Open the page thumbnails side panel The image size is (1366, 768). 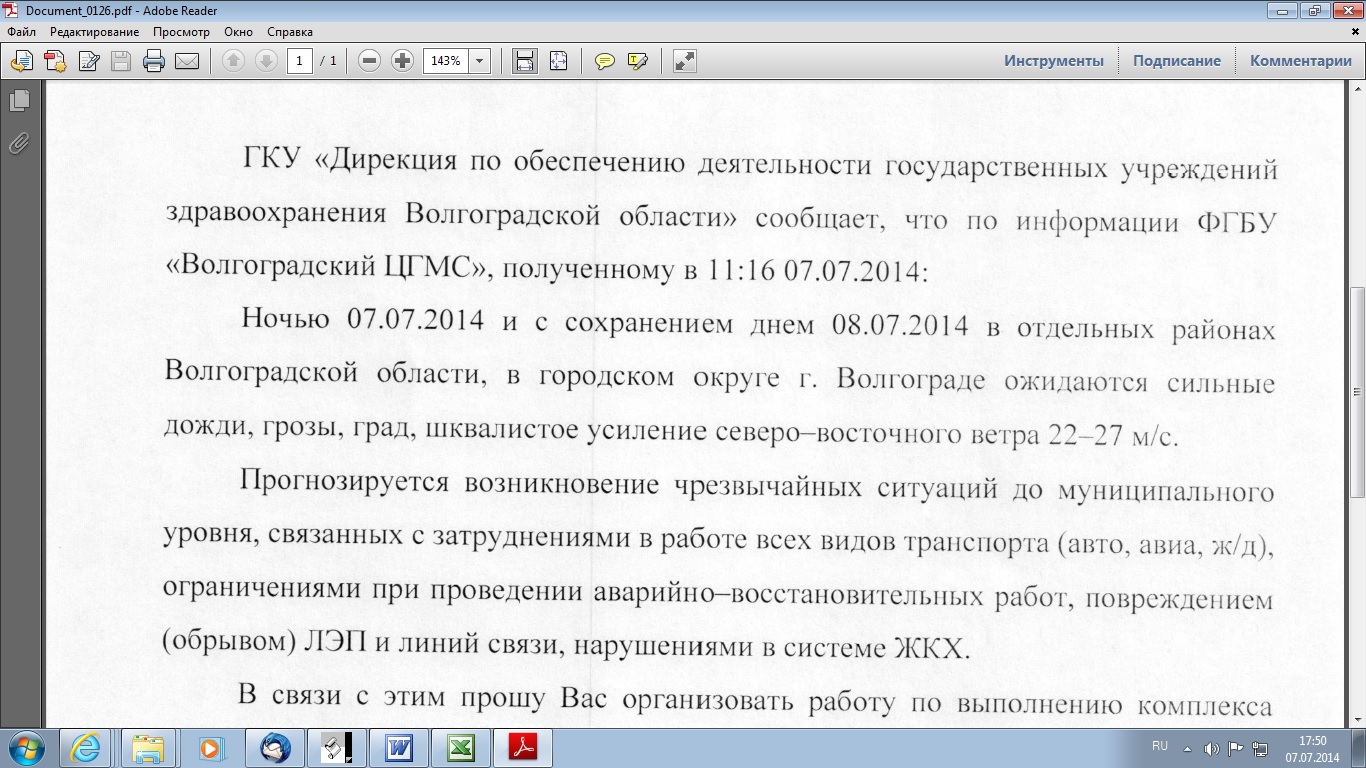pos(19,101)
